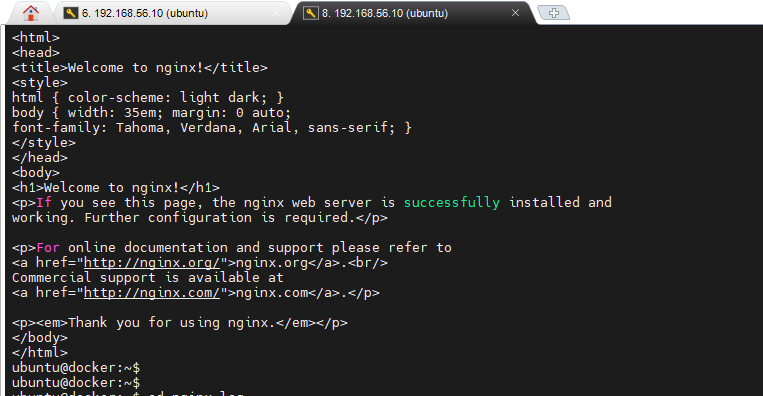The image size is (763, 396).
Task: Close tab 8. 192.168.56.10 (ubuntu)
Action: pyautogui.click(x=515, y=13)
